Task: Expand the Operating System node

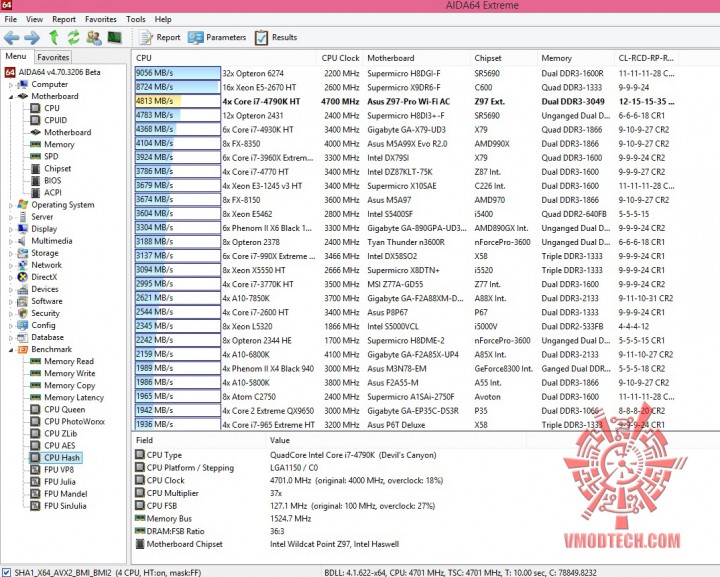Action: pos(11,205)
